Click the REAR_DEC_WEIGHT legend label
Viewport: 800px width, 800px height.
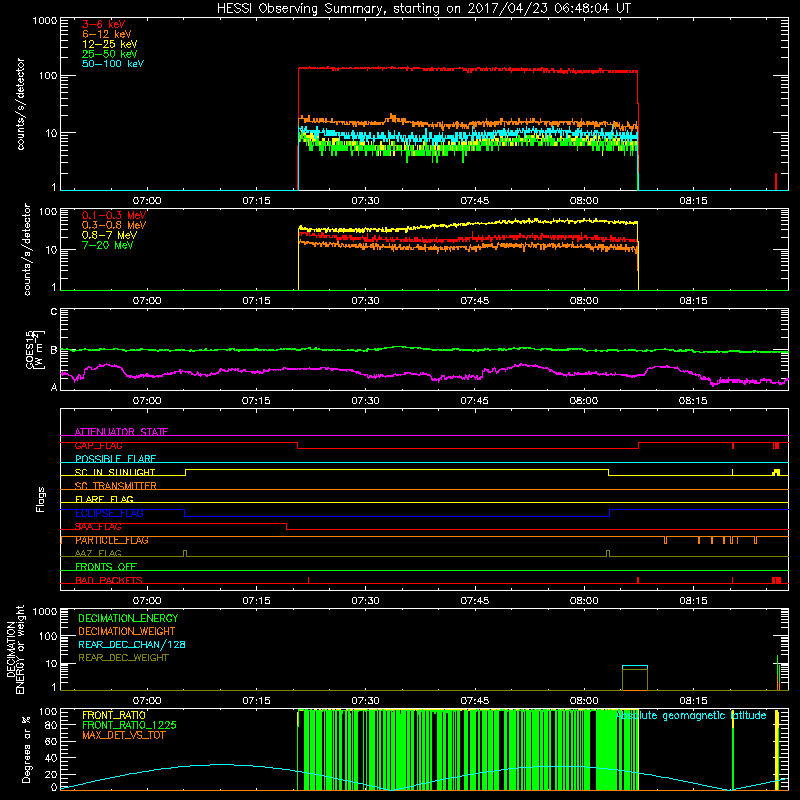[123, 658]
